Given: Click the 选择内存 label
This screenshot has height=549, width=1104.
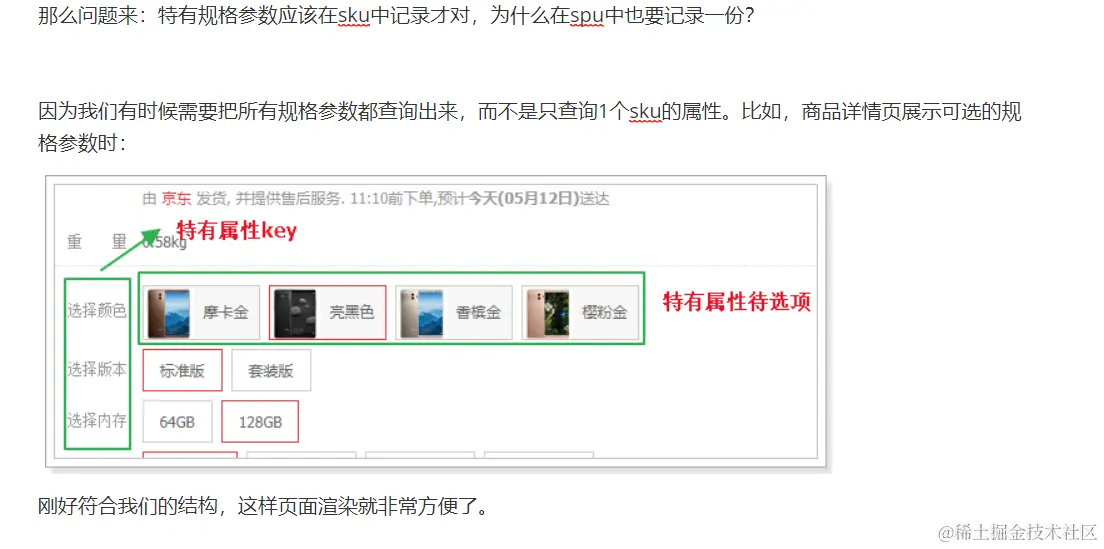Looking at the screenshot, I should [x=96, y=421].
